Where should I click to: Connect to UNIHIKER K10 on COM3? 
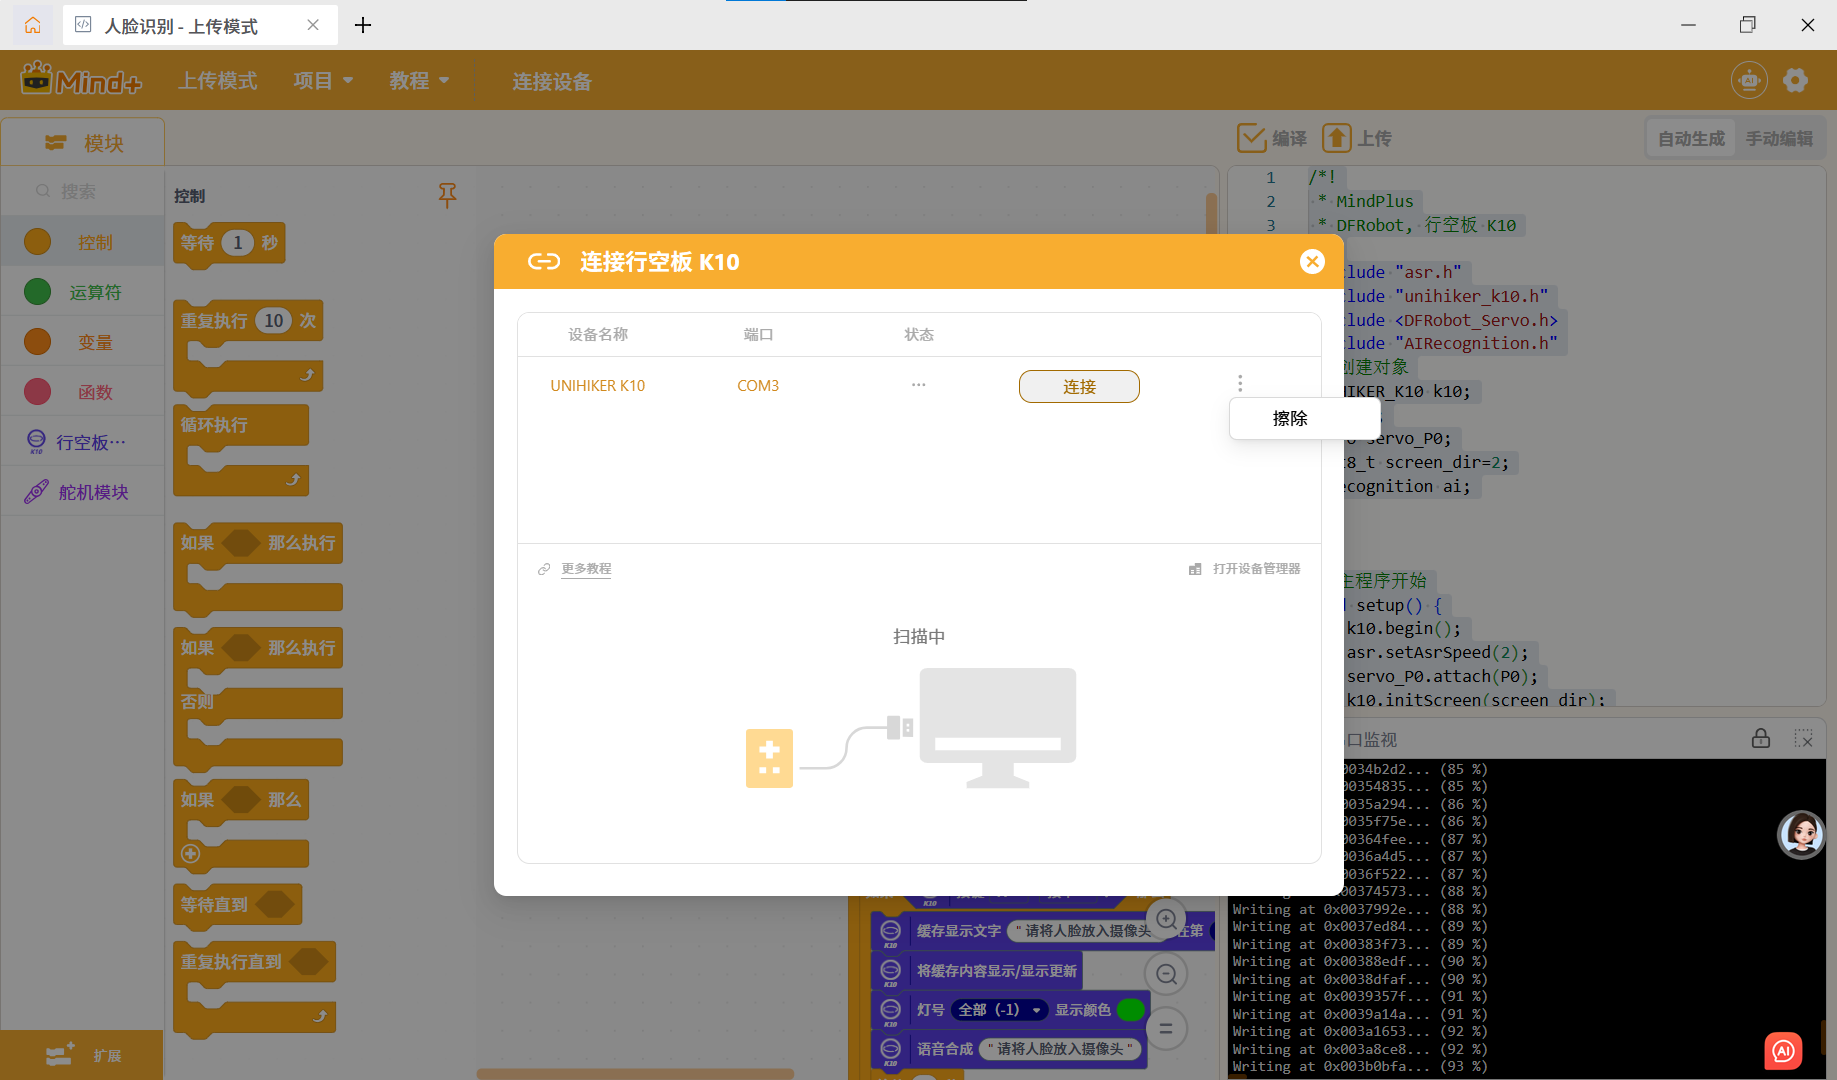[1078, 386]
